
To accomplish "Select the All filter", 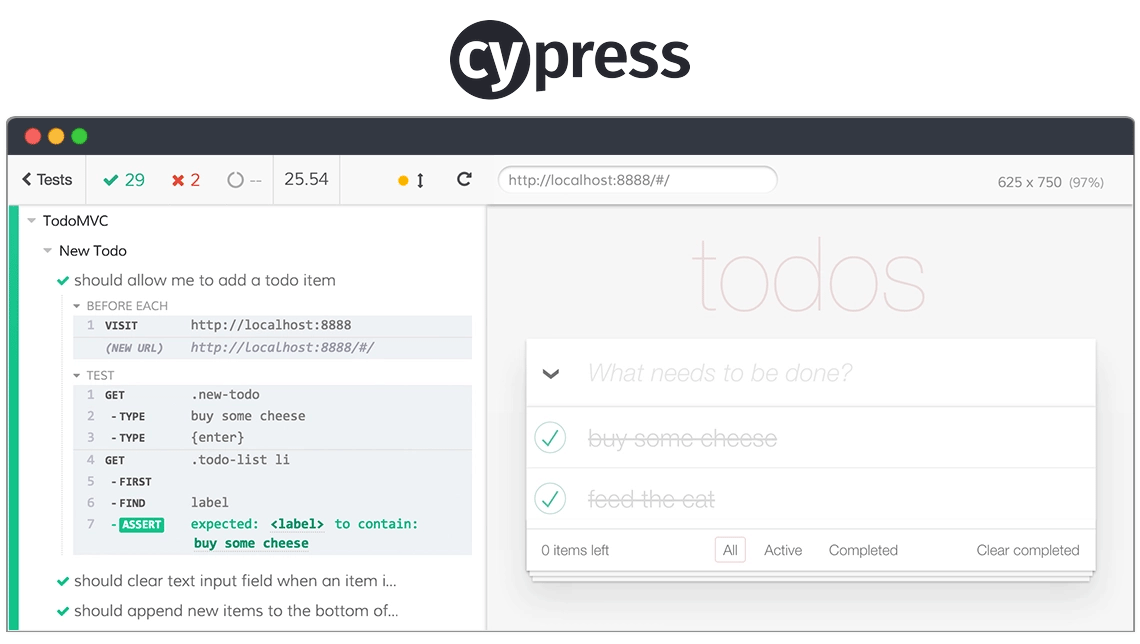I will point(730,550).
